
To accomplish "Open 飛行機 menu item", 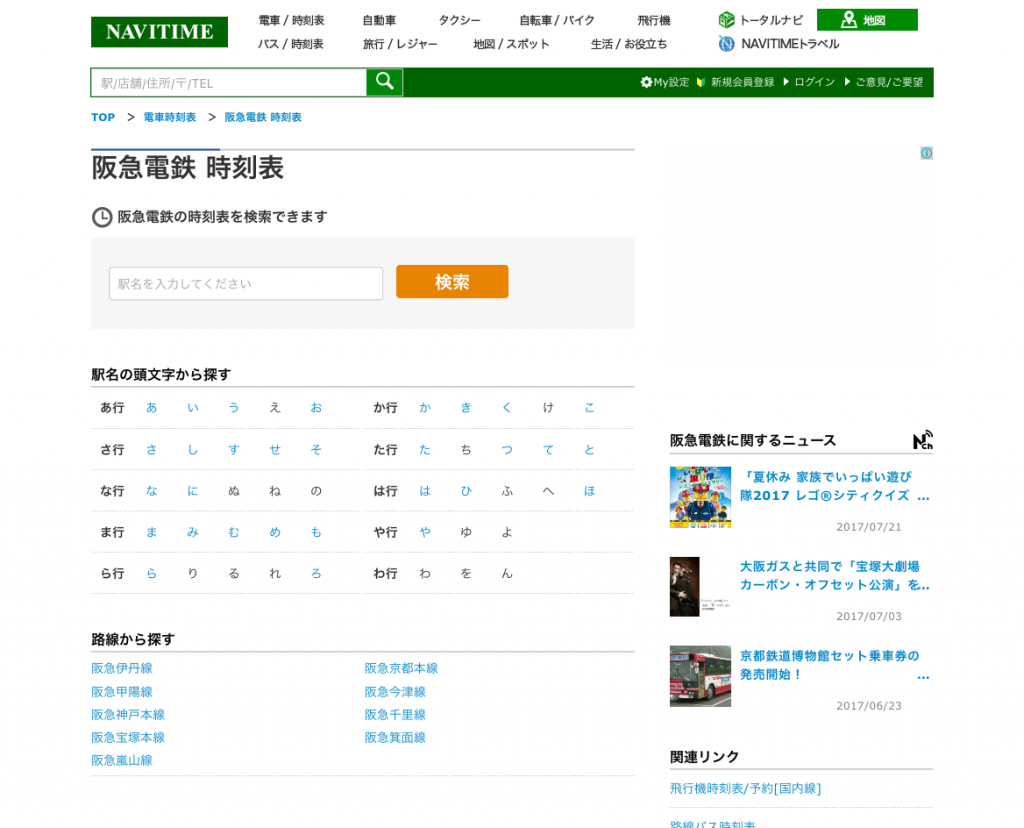I will (654, 20).
